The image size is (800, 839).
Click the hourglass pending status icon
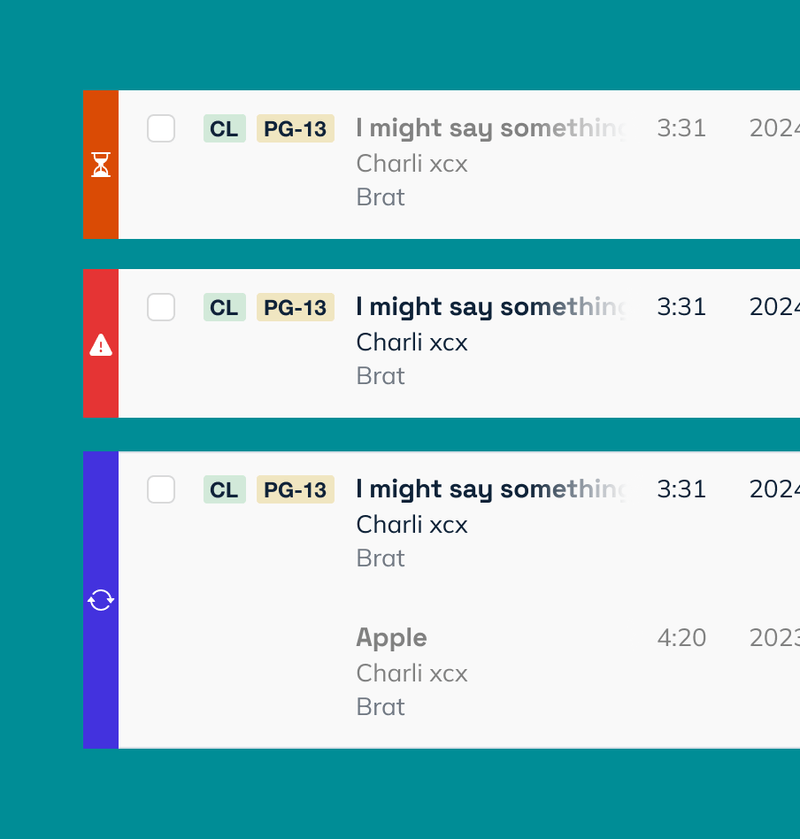point(101,165)
